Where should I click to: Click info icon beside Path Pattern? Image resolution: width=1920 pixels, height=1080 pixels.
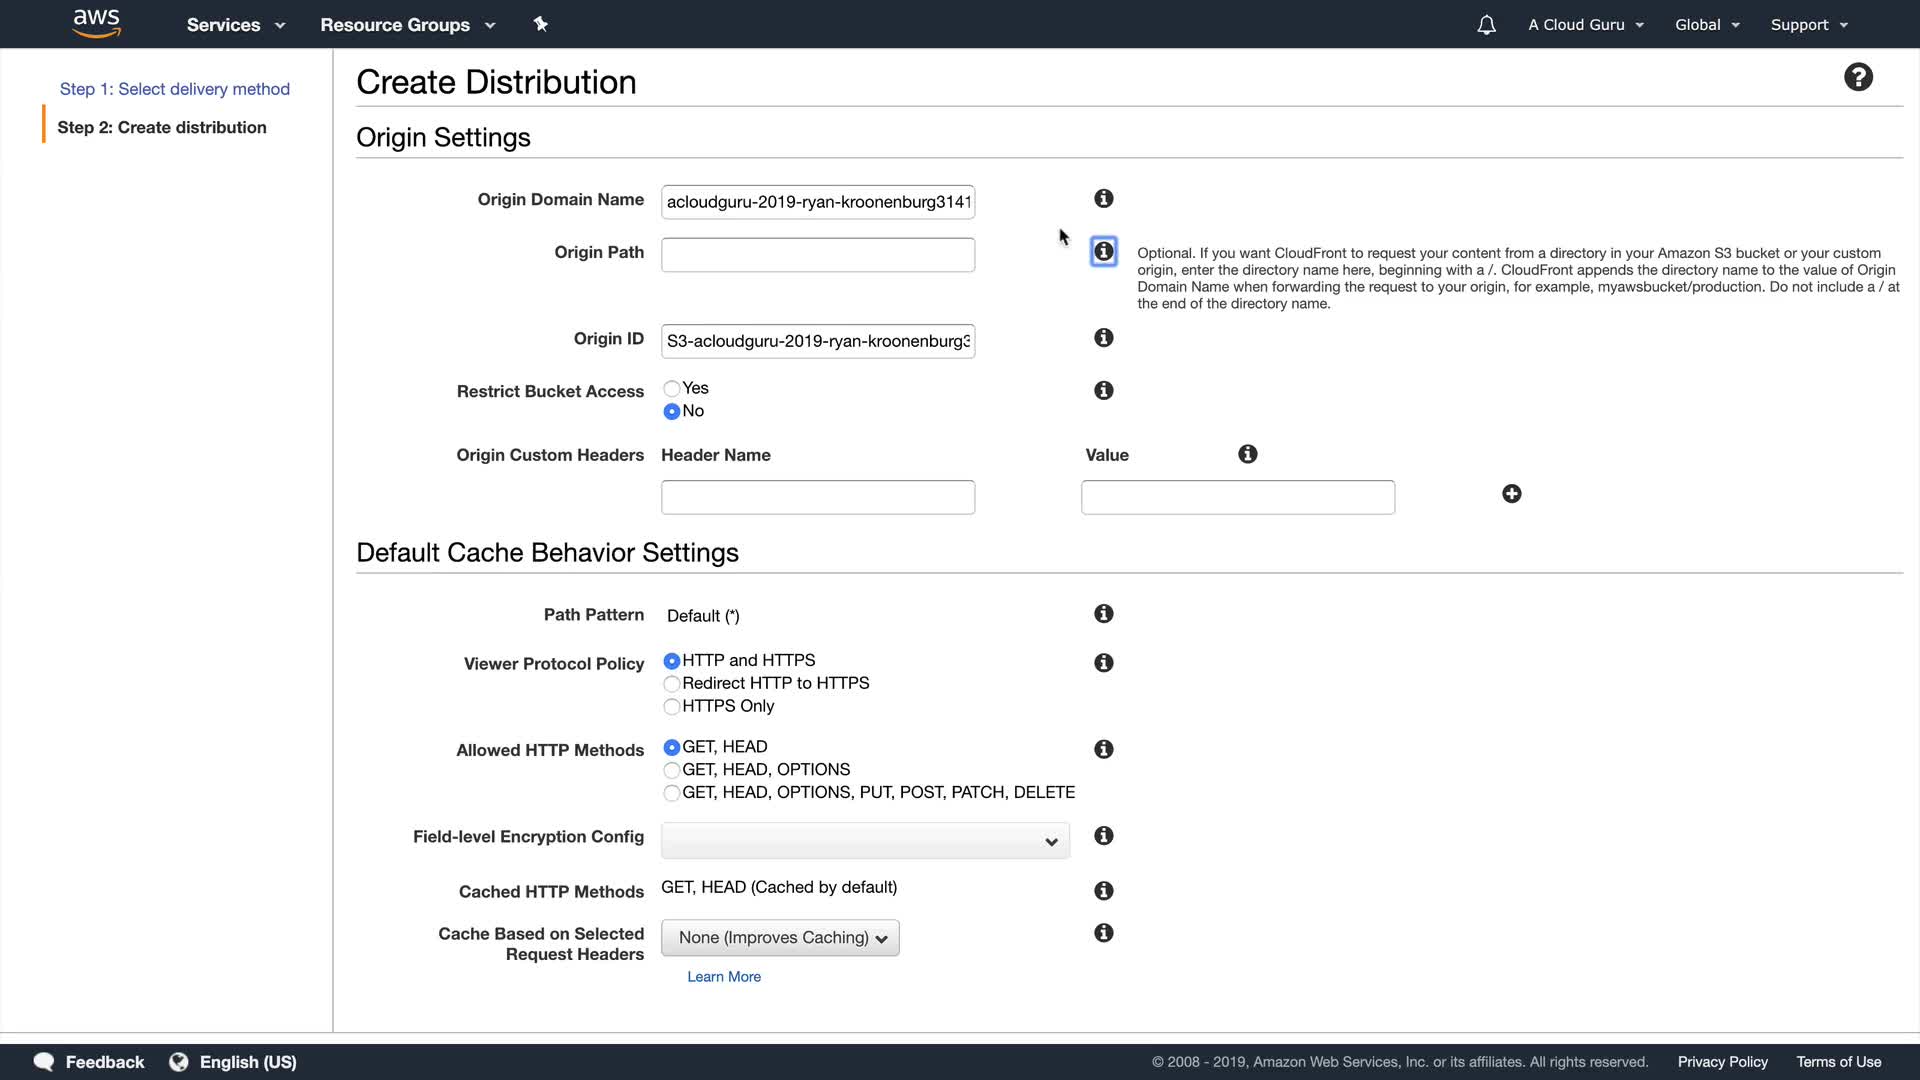(x=1103, y=614)
